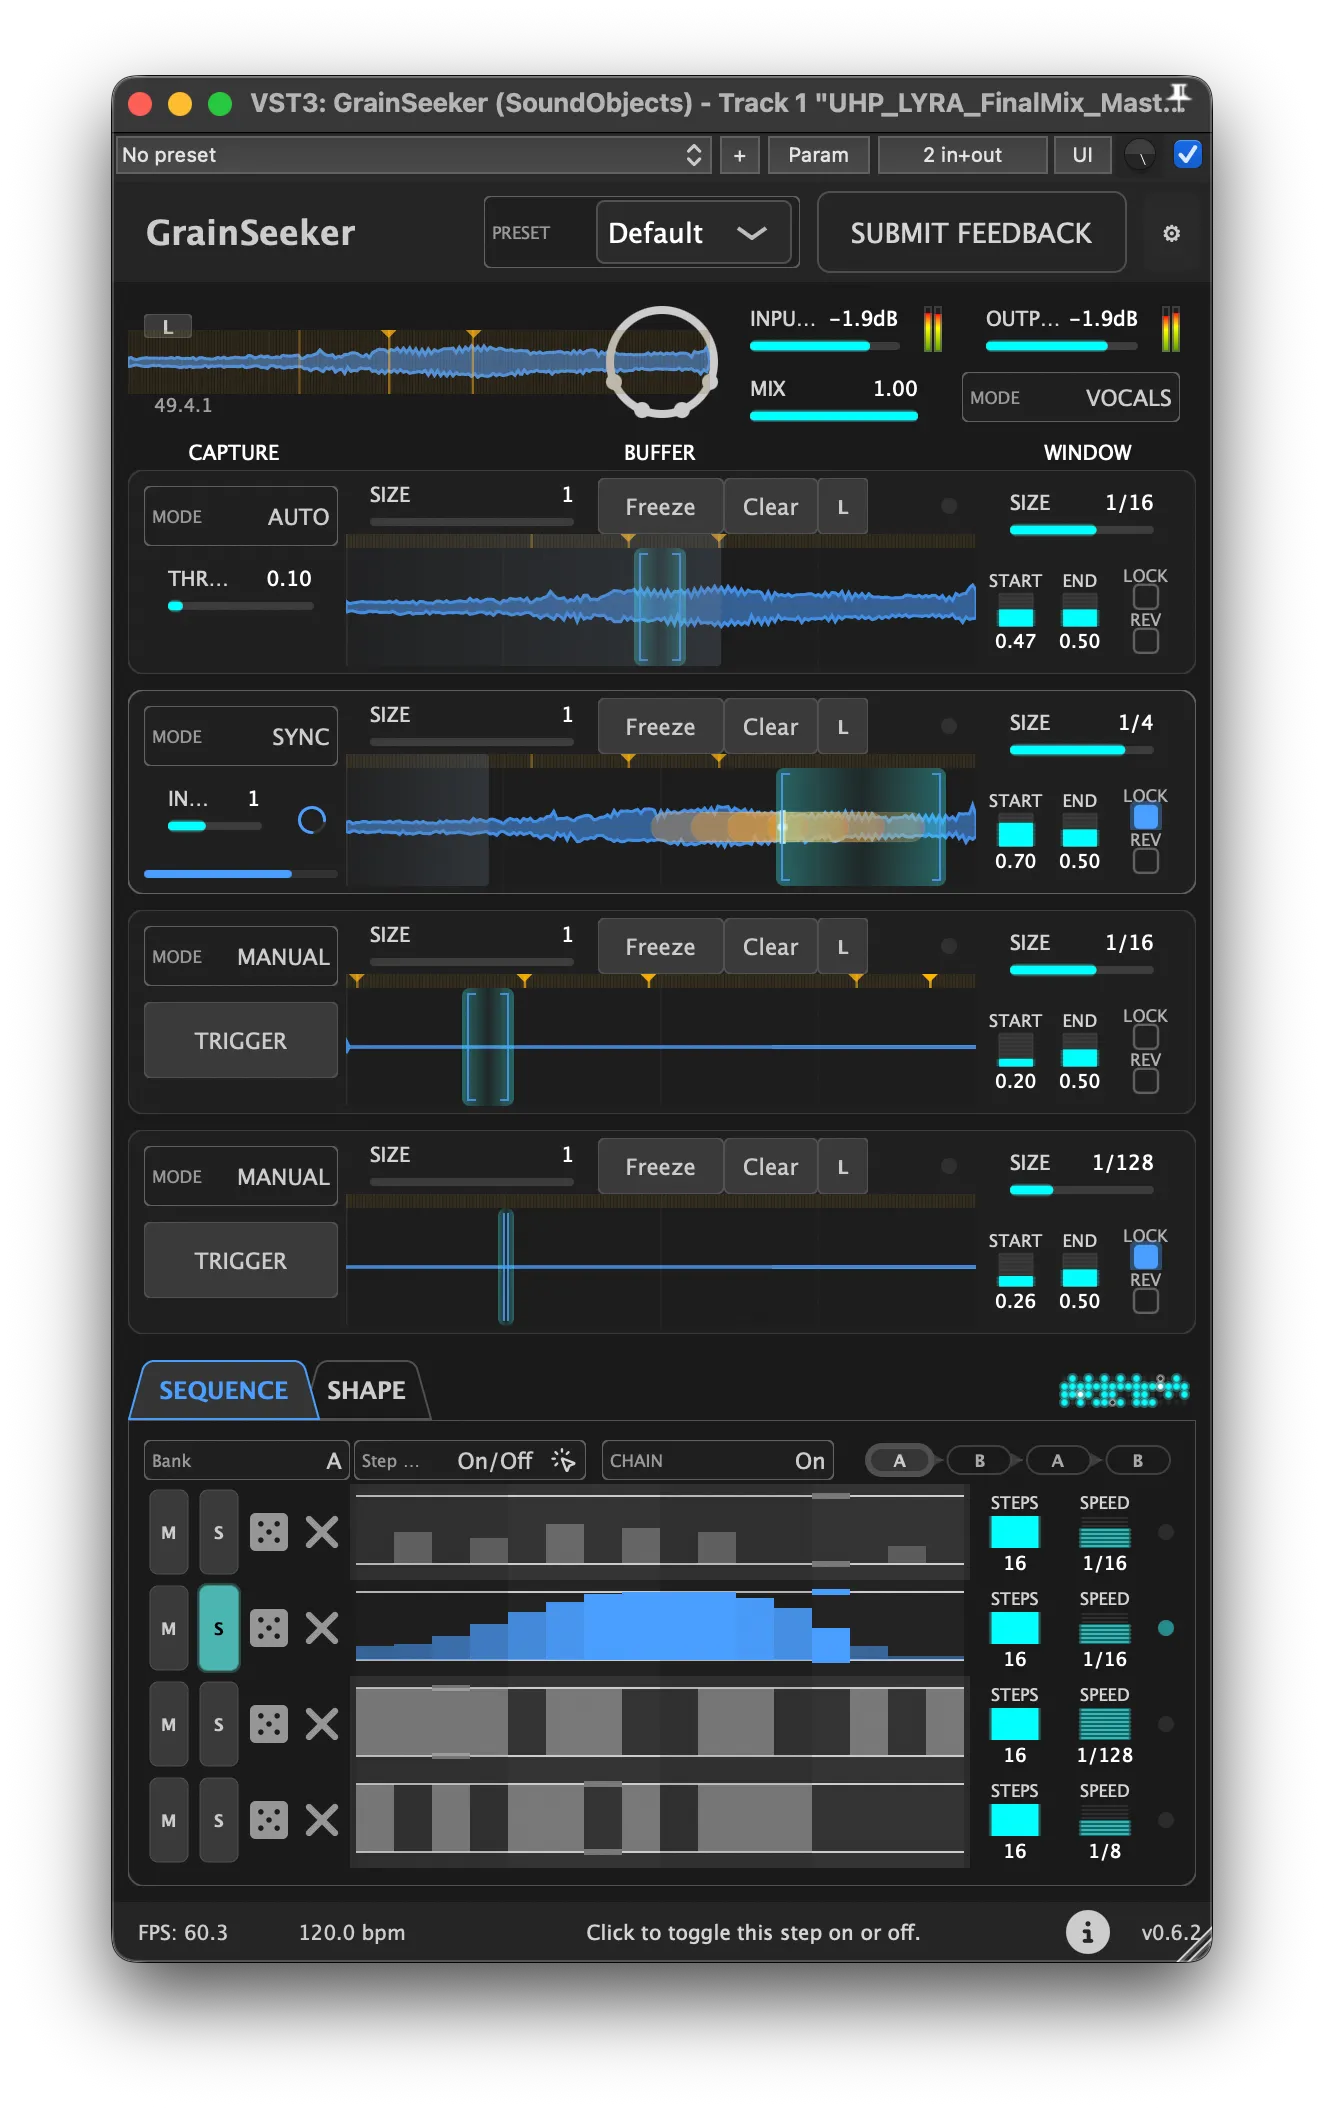Viewport: 1324px width, 2110px height.
Task: Change MODE MANUAL selector in fourth row
Action: [241, 1176]
